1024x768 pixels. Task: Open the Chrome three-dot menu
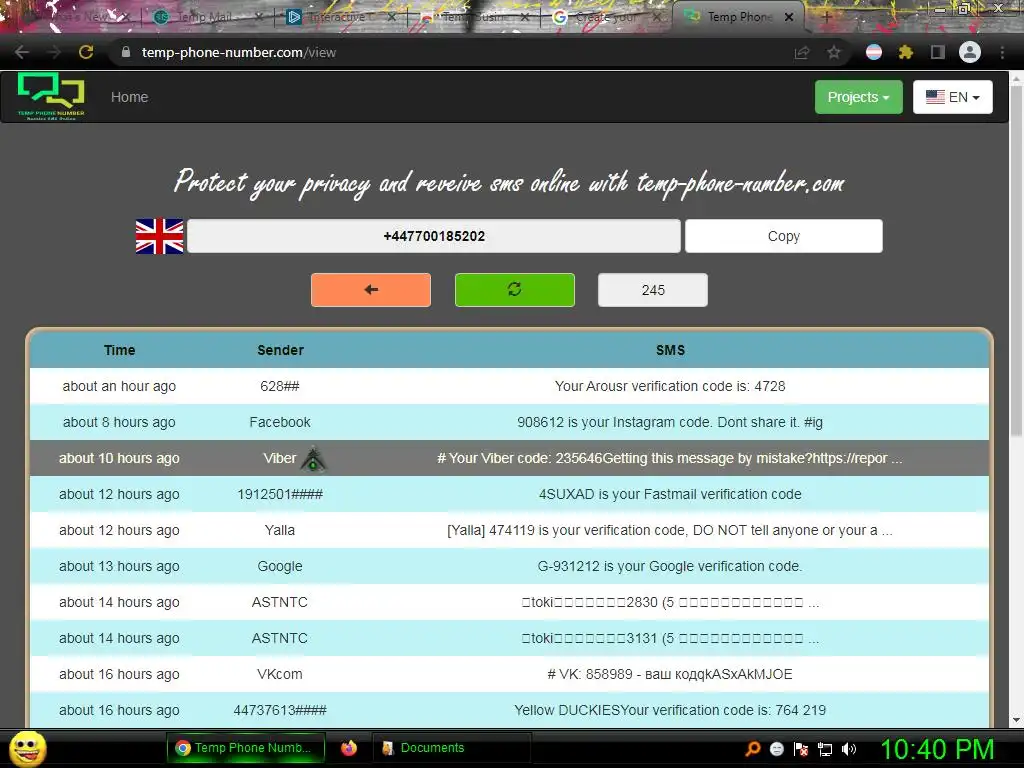pos(1002,52)
